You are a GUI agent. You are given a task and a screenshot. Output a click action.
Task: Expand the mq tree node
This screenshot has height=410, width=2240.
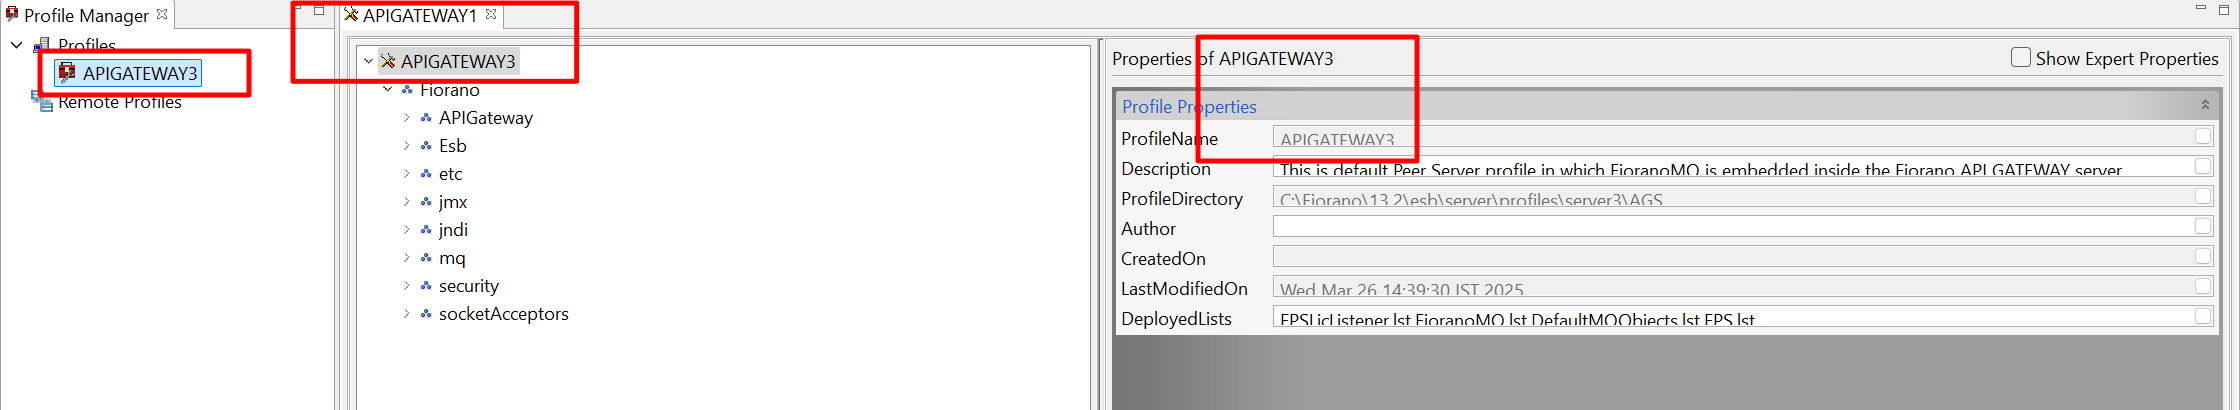tap(407, 258)
